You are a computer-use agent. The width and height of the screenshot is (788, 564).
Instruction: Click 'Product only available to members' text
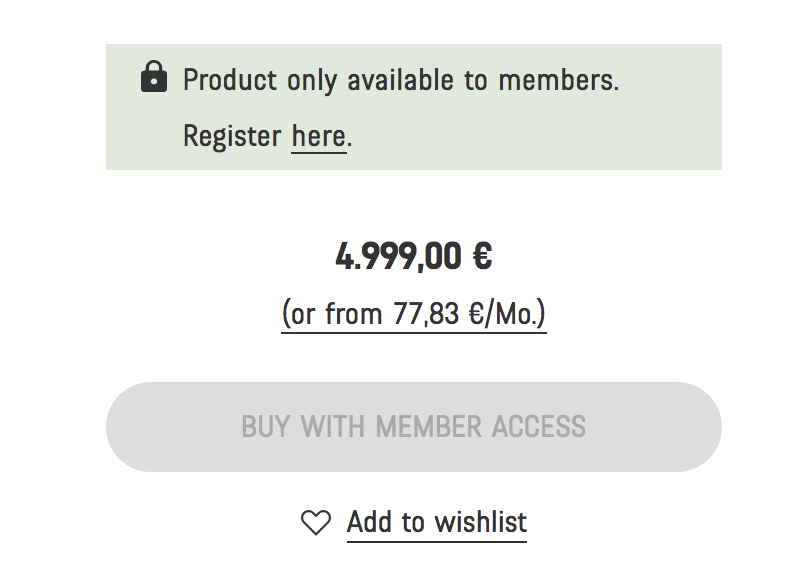point(400,80)
